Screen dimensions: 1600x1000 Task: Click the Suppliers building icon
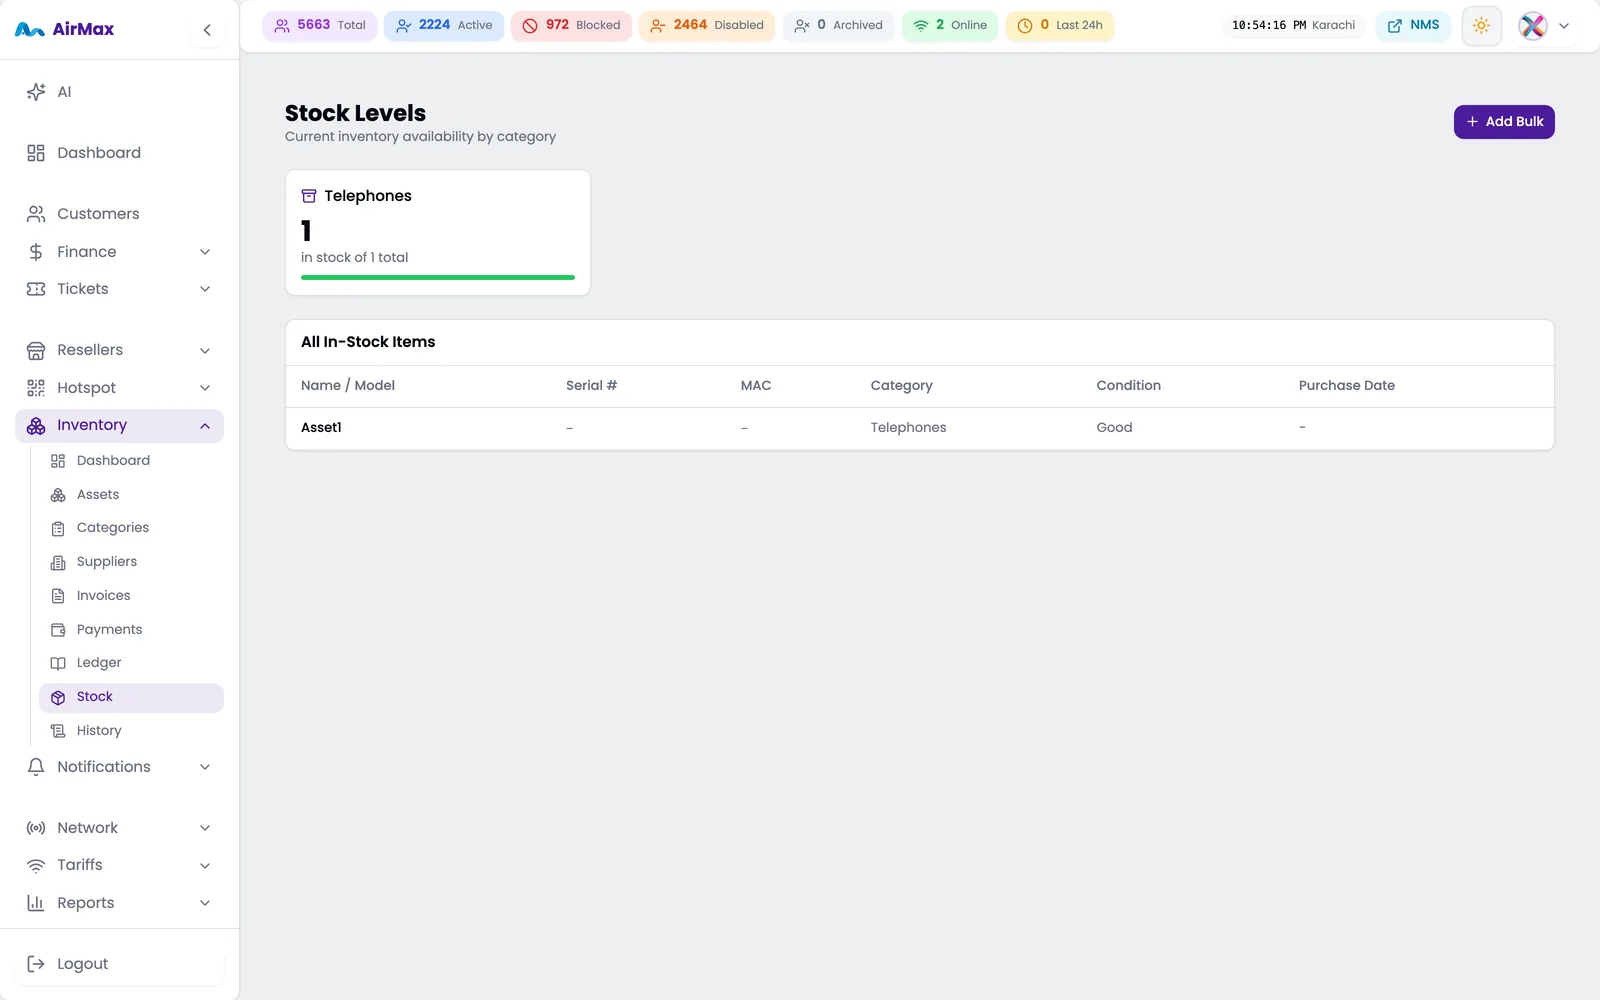coord(58,562)
